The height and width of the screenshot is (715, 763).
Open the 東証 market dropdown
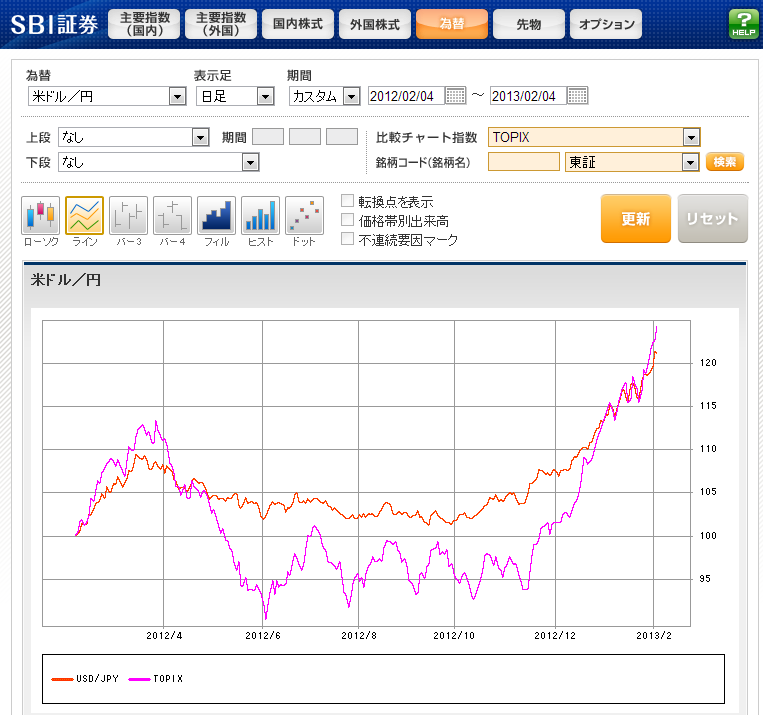[632, 162]
